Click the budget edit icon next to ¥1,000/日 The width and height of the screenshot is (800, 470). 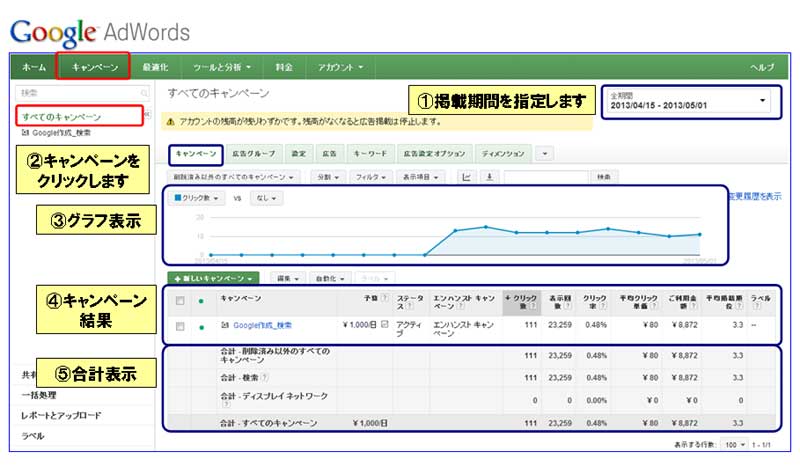385,324
